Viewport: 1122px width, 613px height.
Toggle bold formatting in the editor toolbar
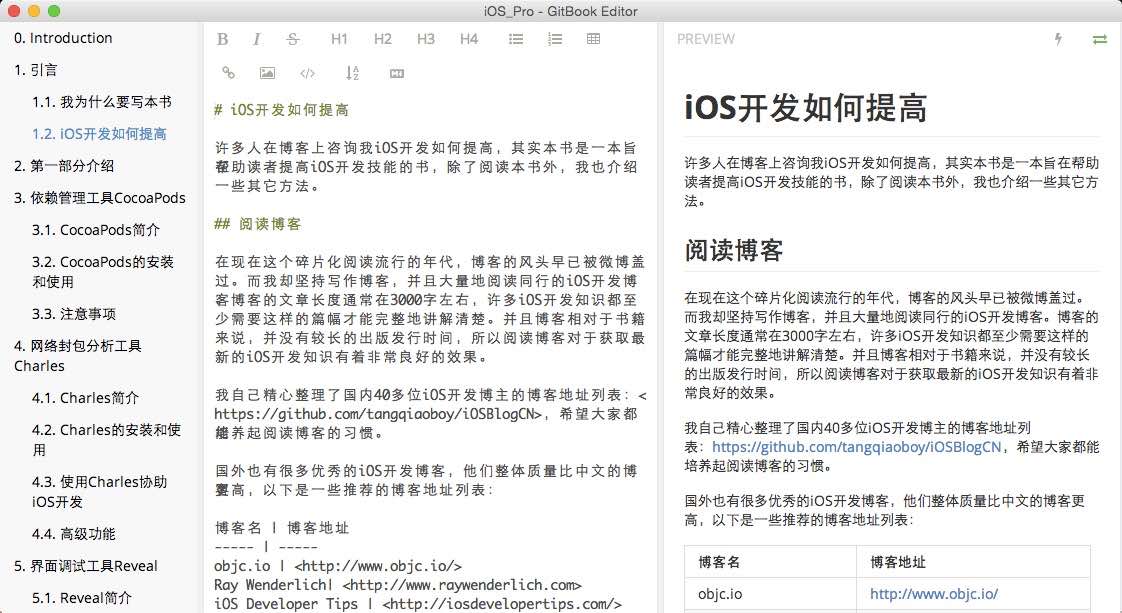(x=223, y=39)
